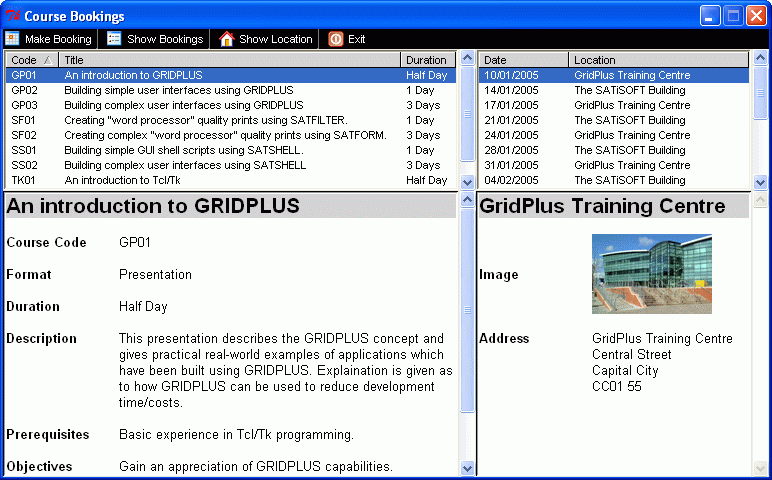Click the Make Booking toolbar icon
Image resolution: width=772 pixels, height=480 pixels.
13,39
